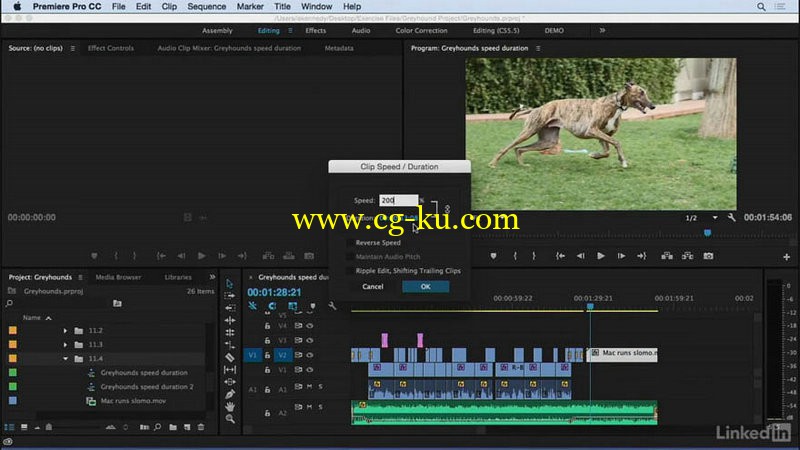Screen dimensions: 800x450
Task: Solo track A2 with the S button
Action: point(320,407)
